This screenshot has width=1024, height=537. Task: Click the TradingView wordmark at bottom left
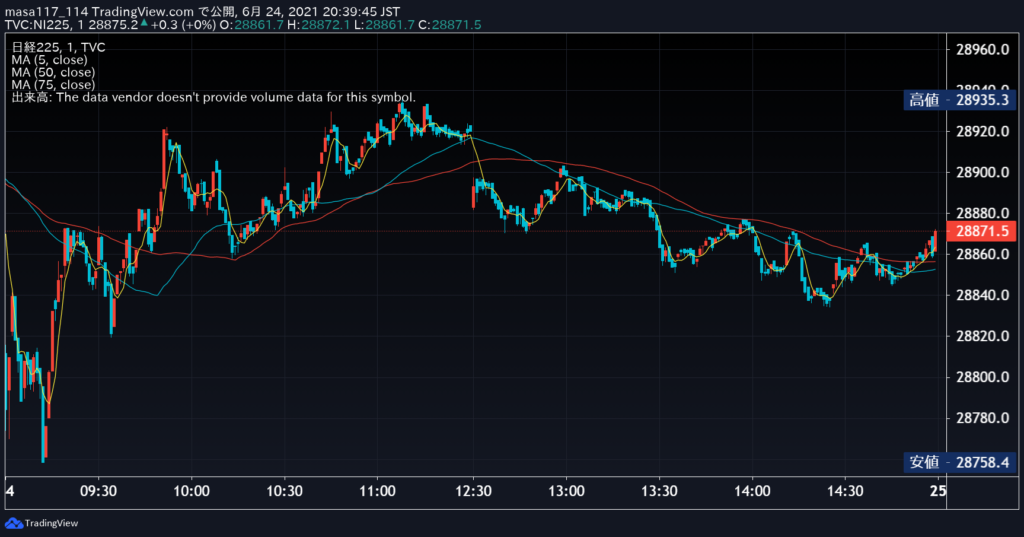(x=51, y=523)
